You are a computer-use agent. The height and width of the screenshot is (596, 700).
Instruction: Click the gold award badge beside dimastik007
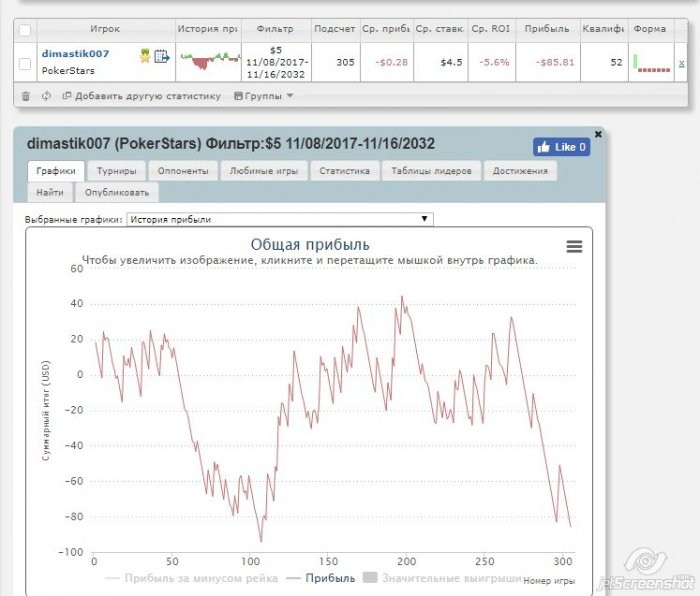(x=145, y=57)
